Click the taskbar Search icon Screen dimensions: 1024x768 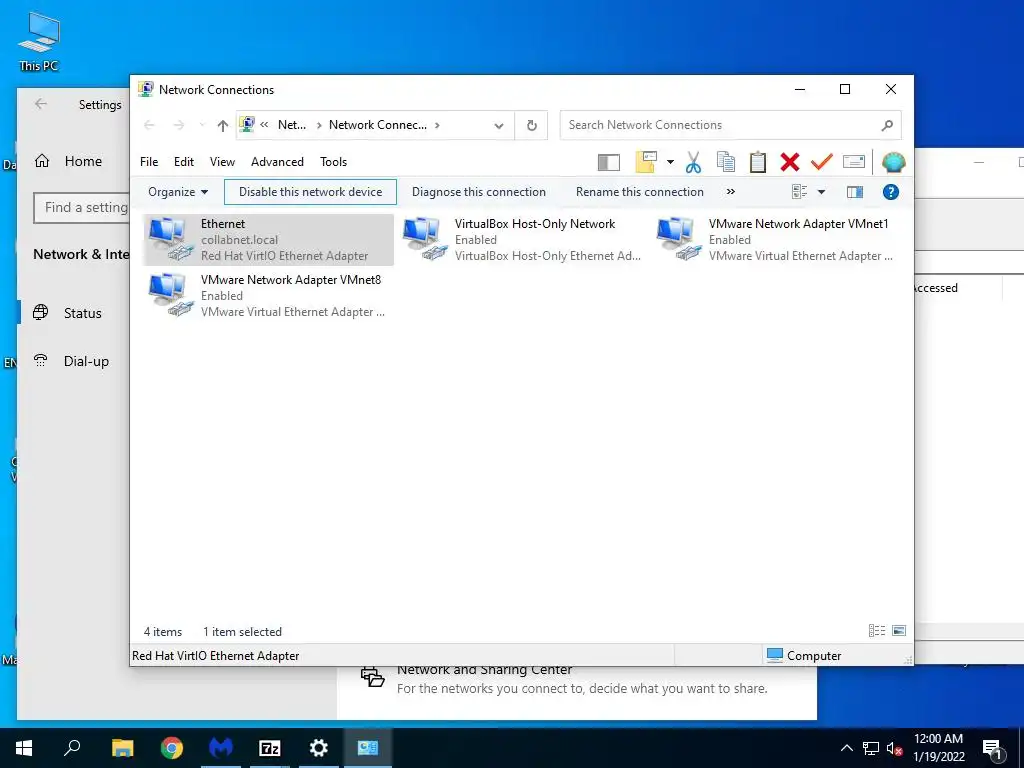tap(72, 748)
